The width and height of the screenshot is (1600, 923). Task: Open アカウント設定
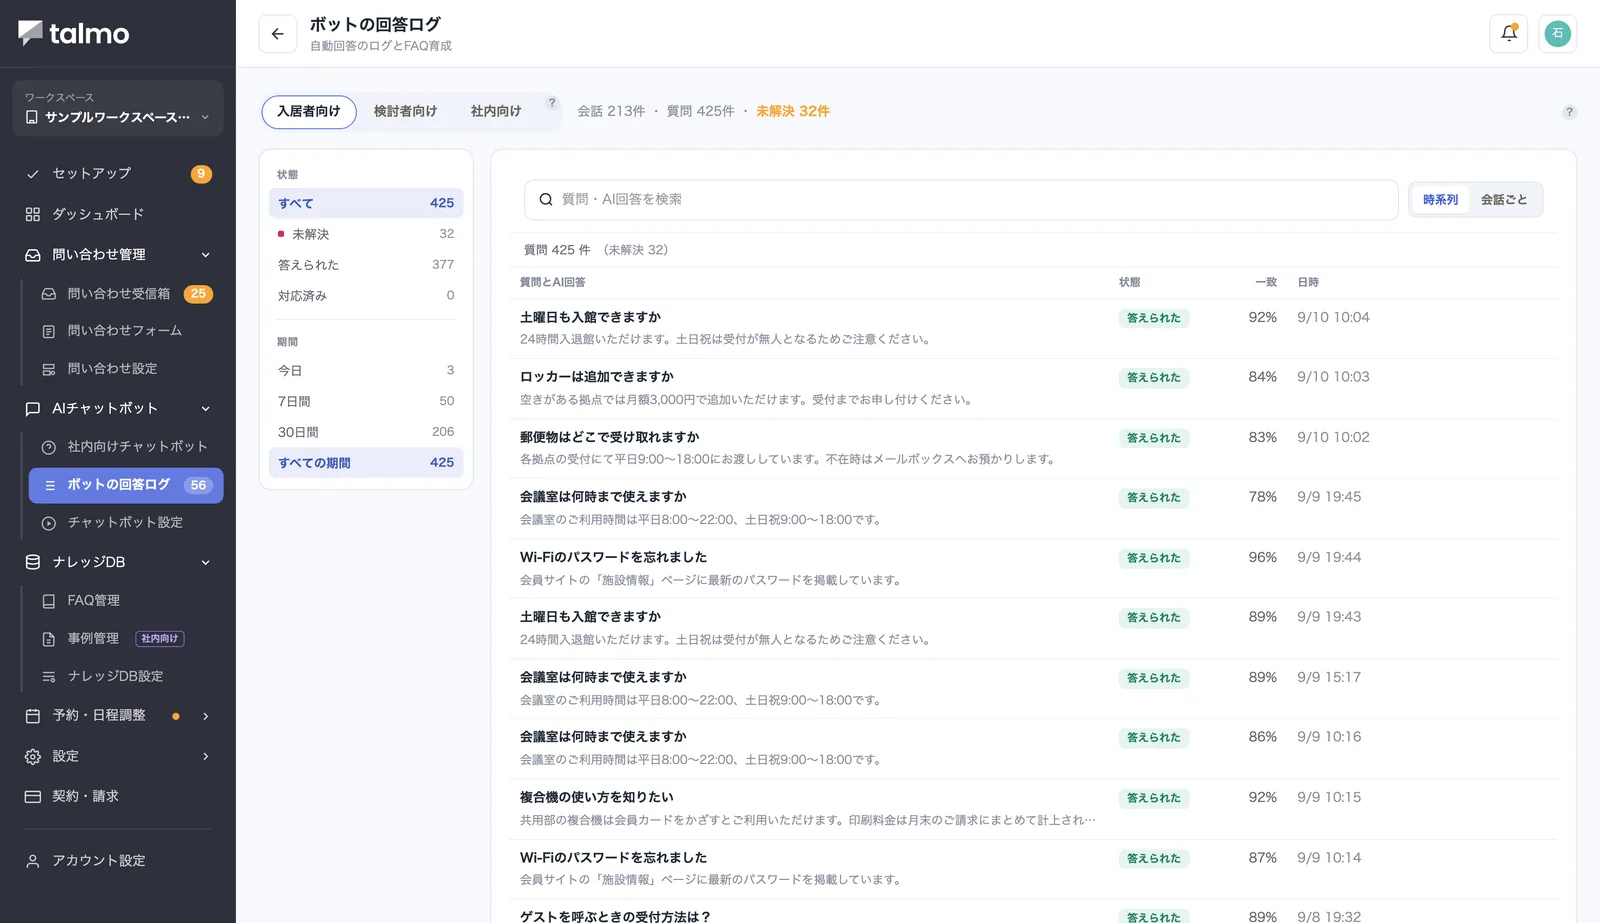click(x=118, y=861)
